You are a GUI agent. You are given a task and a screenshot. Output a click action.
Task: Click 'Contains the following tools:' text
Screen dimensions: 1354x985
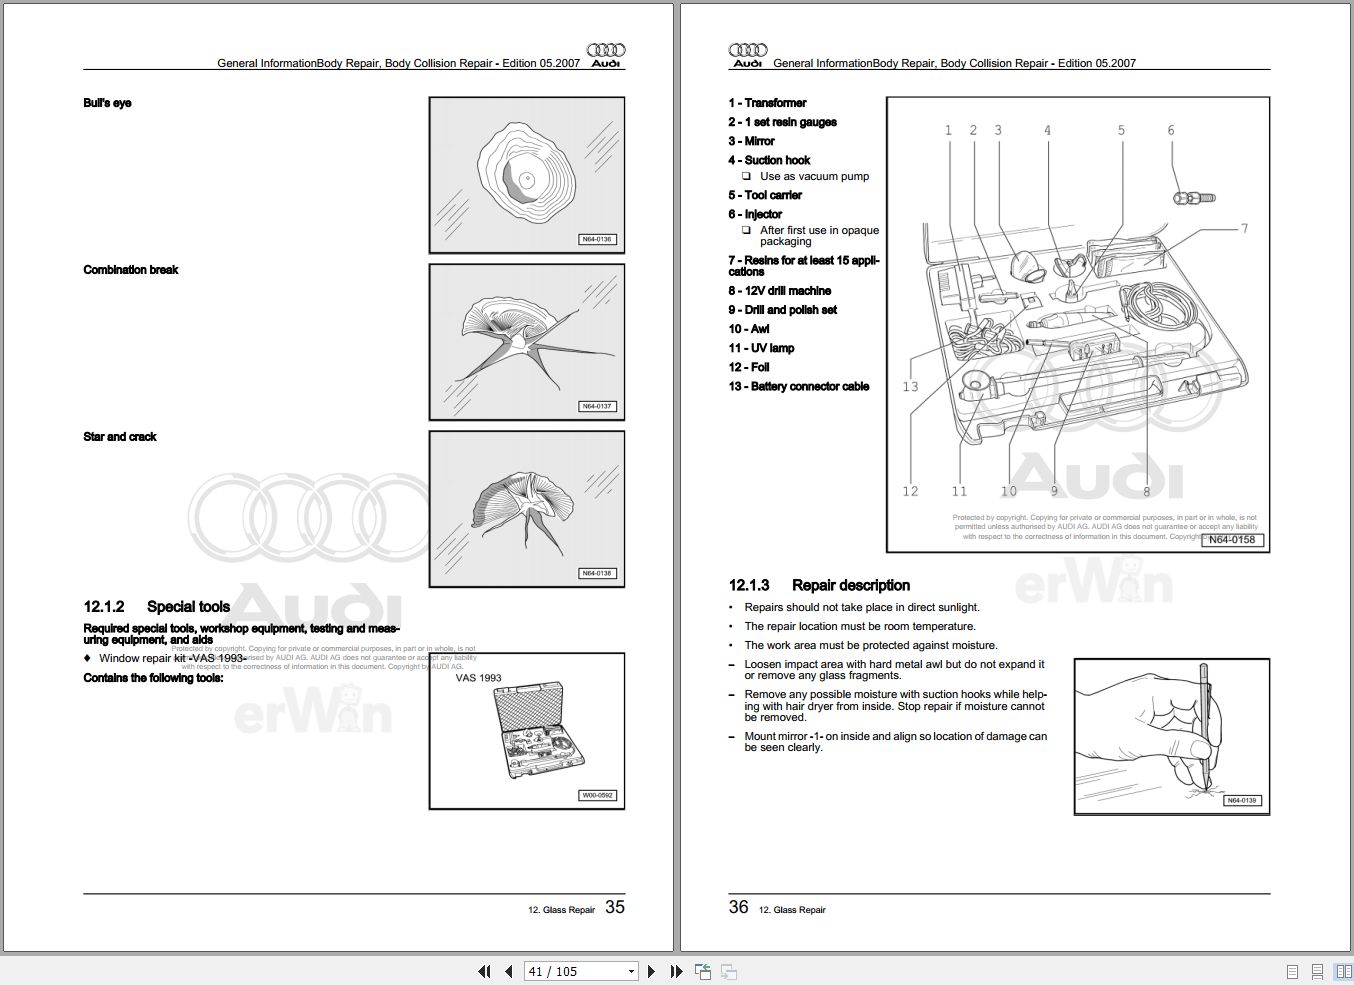[x=153, y=678]
